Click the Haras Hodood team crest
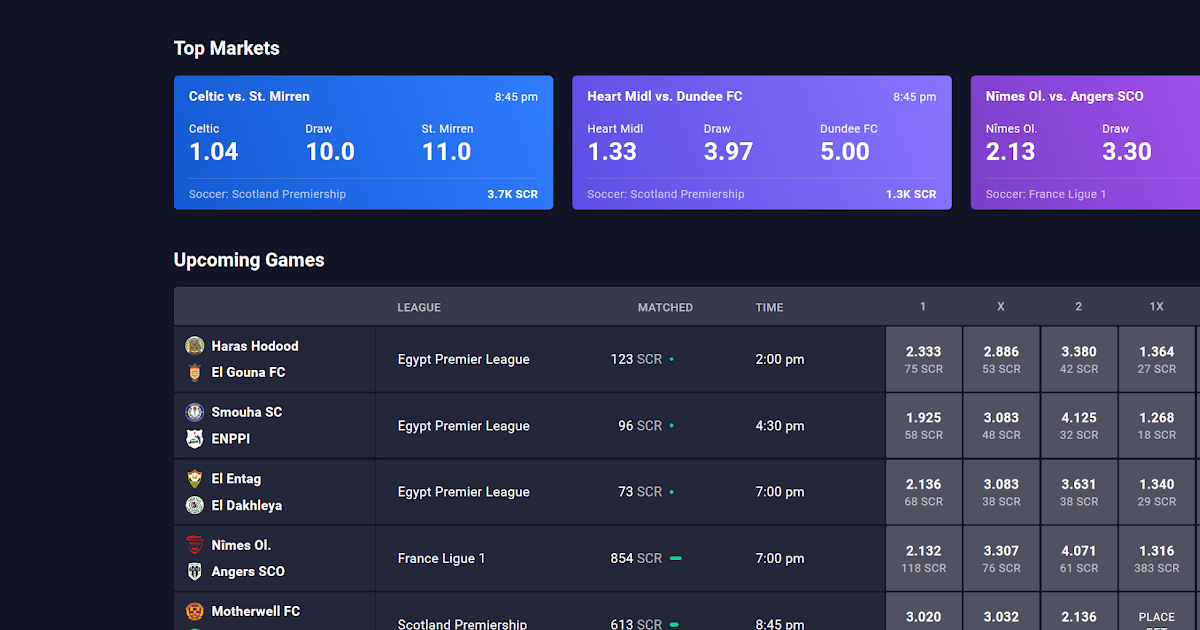Screen dimensions: 1200x630 pos(195,345)
